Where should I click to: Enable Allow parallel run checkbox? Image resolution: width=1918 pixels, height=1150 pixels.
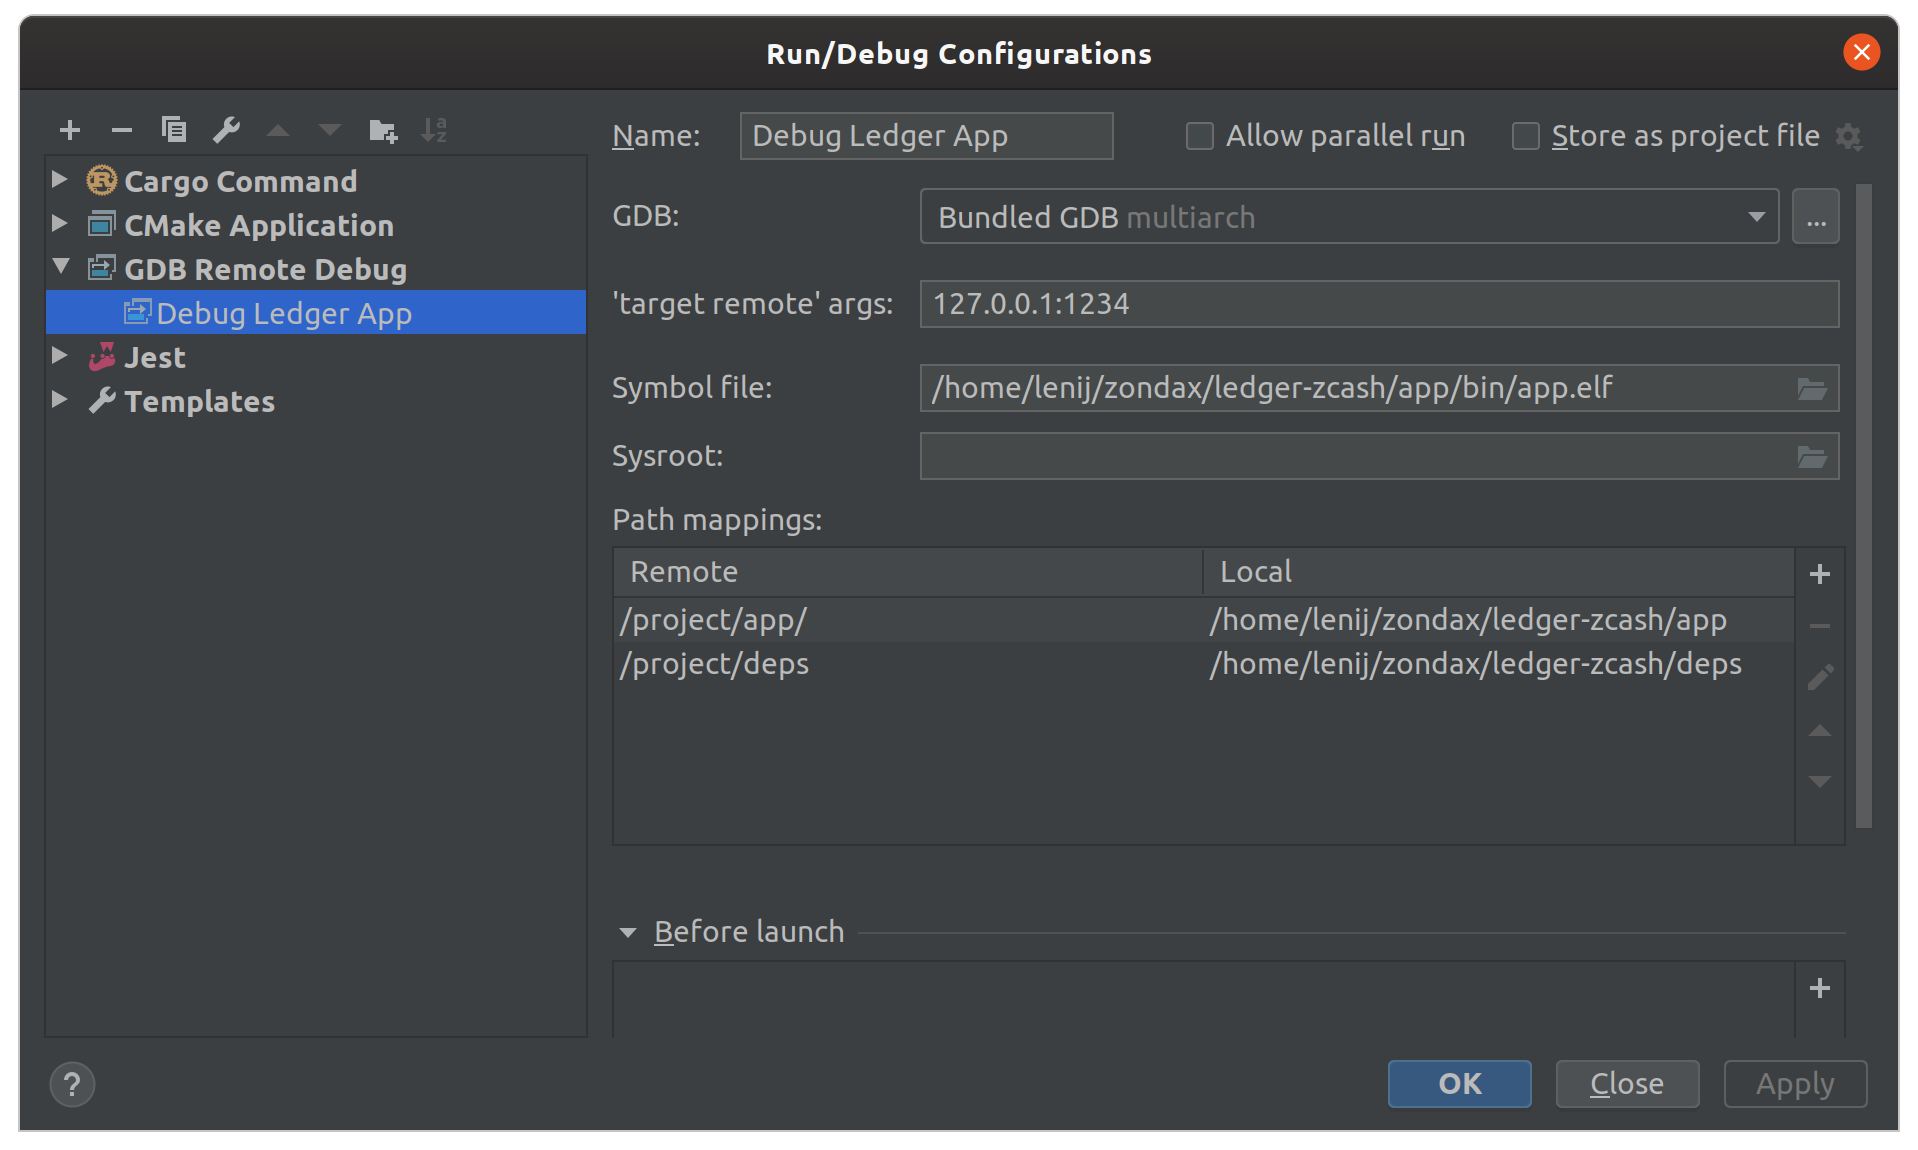1200,136
